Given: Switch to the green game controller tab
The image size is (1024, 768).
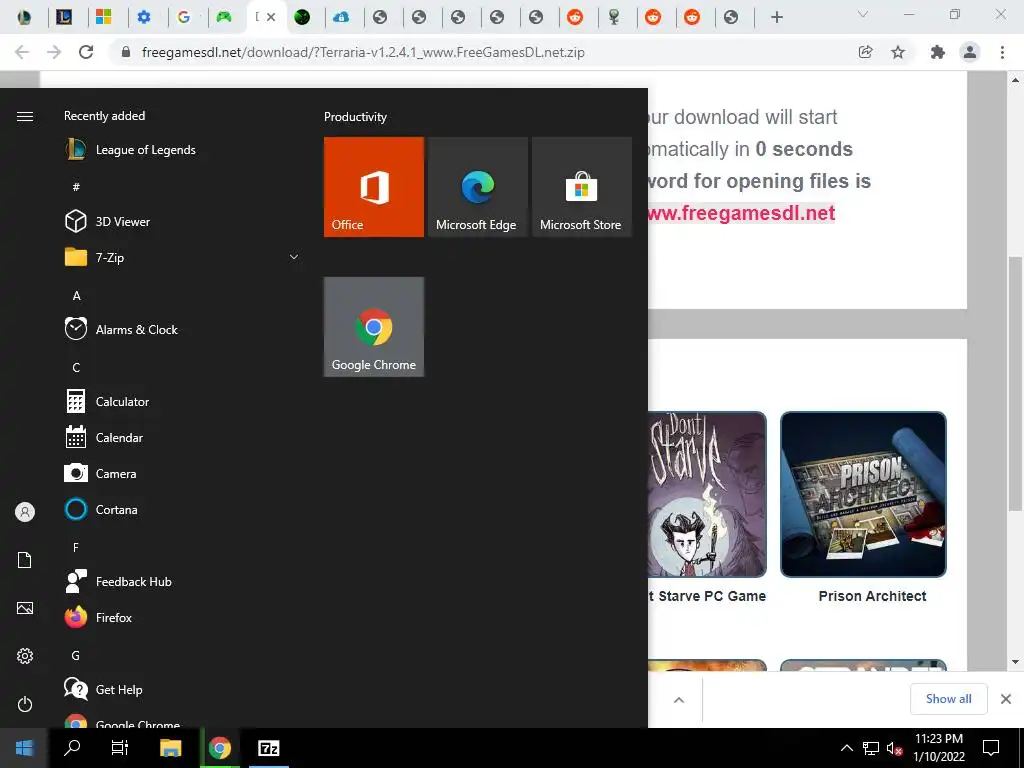Looking at the screenshot, I should (x=224, y=17).
